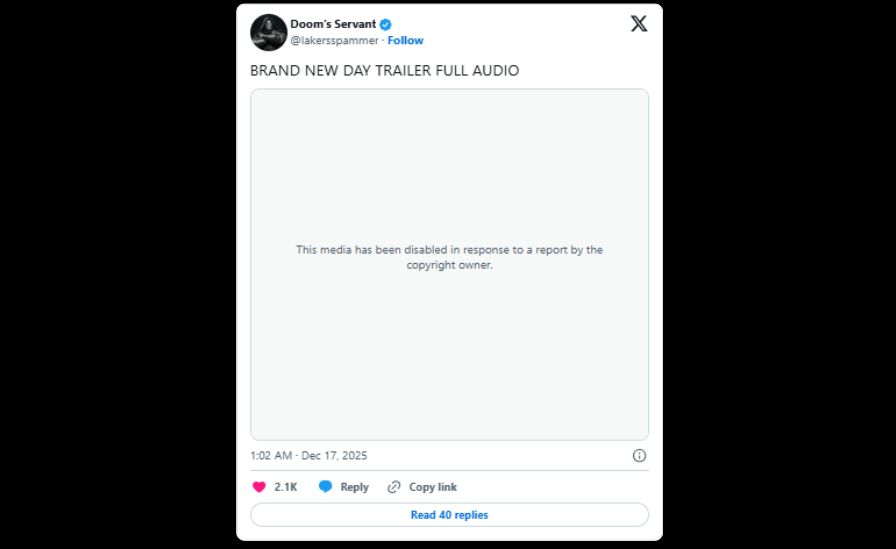Viewport: 896px width, 549px height.
Task: Click the 2.1K likes count
Action: [x=286, y=487]
